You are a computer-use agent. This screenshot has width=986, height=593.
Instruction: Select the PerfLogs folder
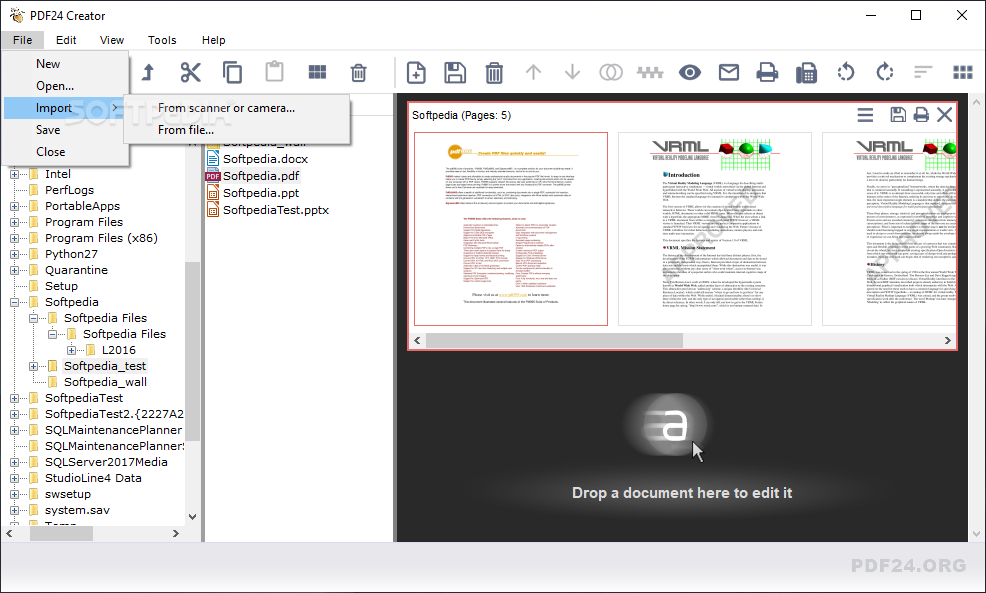tap(69, 190)
